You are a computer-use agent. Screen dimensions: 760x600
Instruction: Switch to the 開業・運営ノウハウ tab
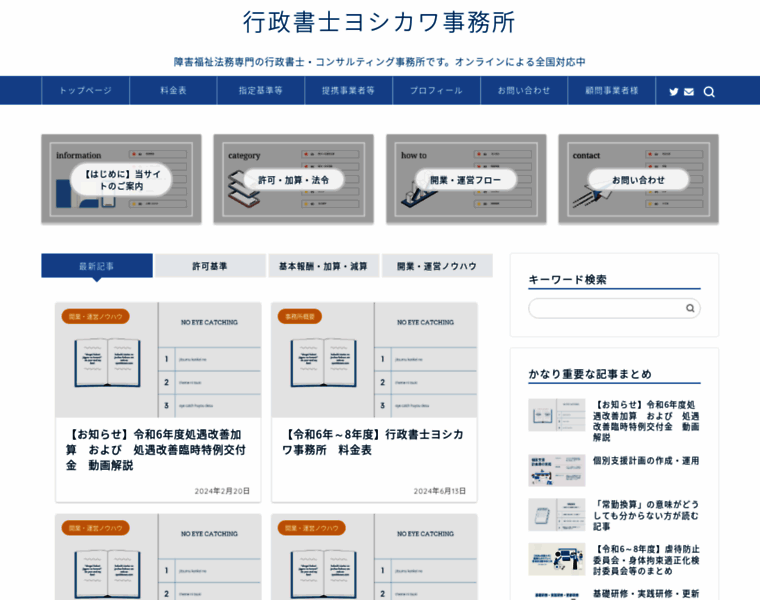(x=437, y=266)
